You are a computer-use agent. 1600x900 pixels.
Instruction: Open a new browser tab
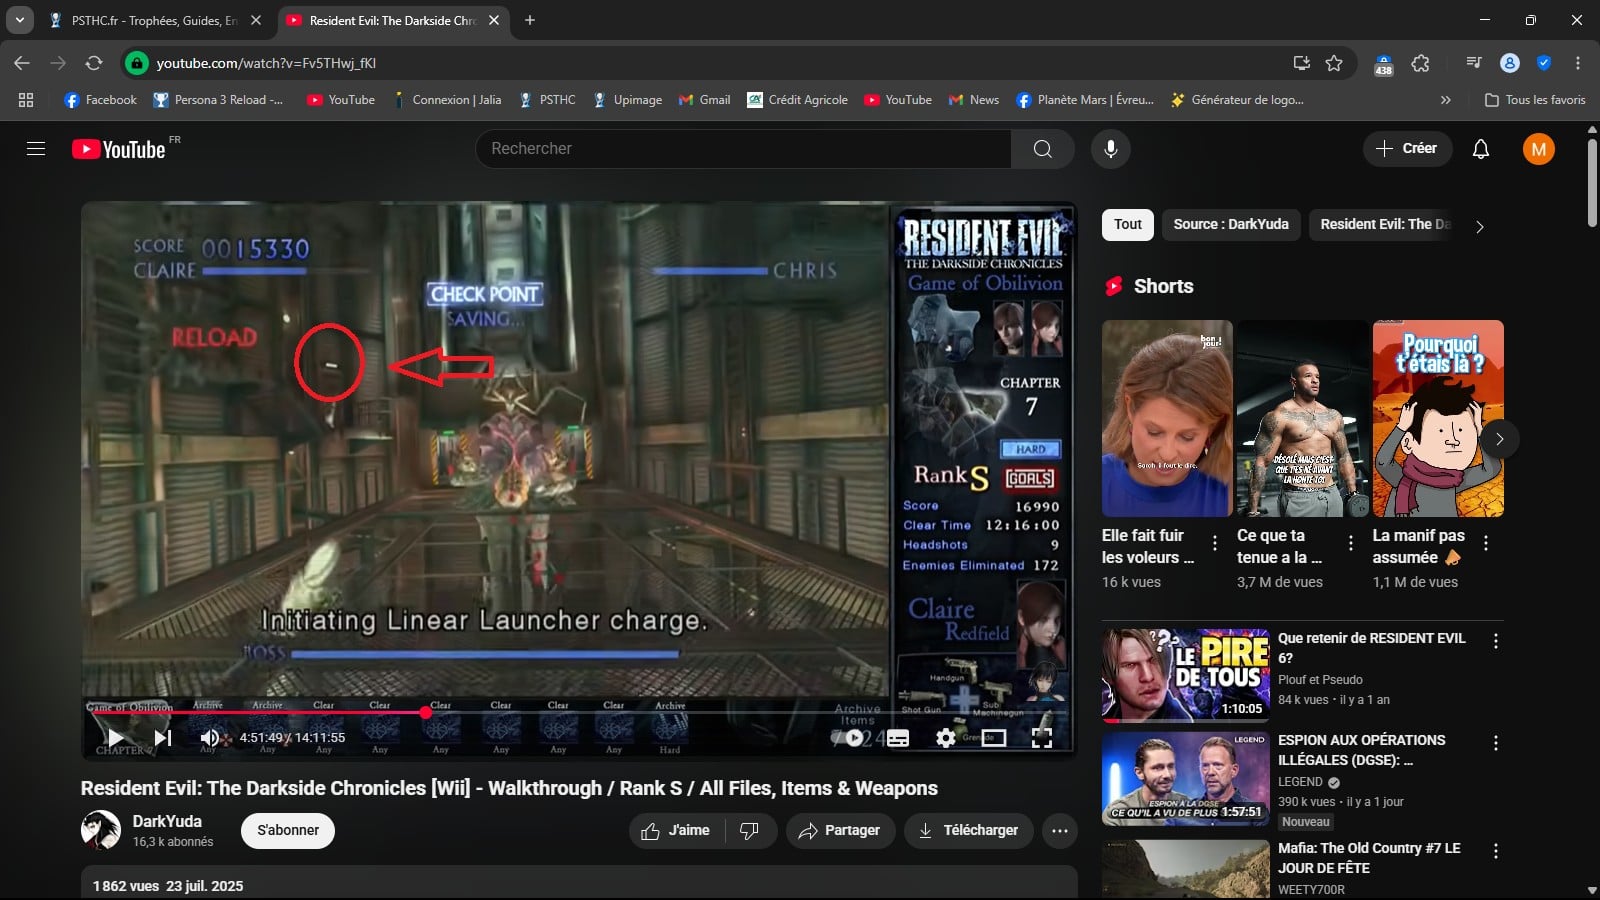tap(530, 20)
